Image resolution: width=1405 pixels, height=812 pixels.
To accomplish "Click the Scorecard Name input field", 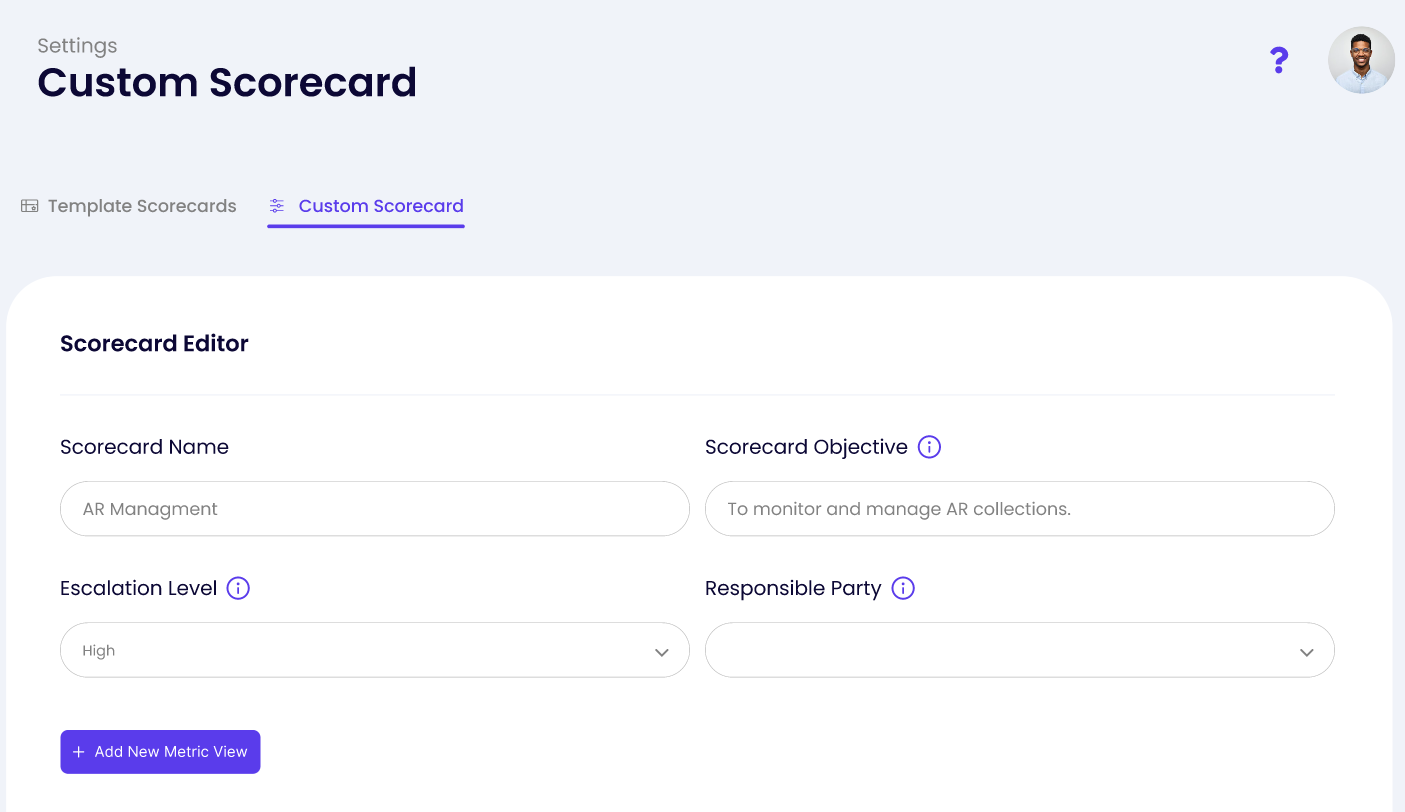I will tap(374, 509).
